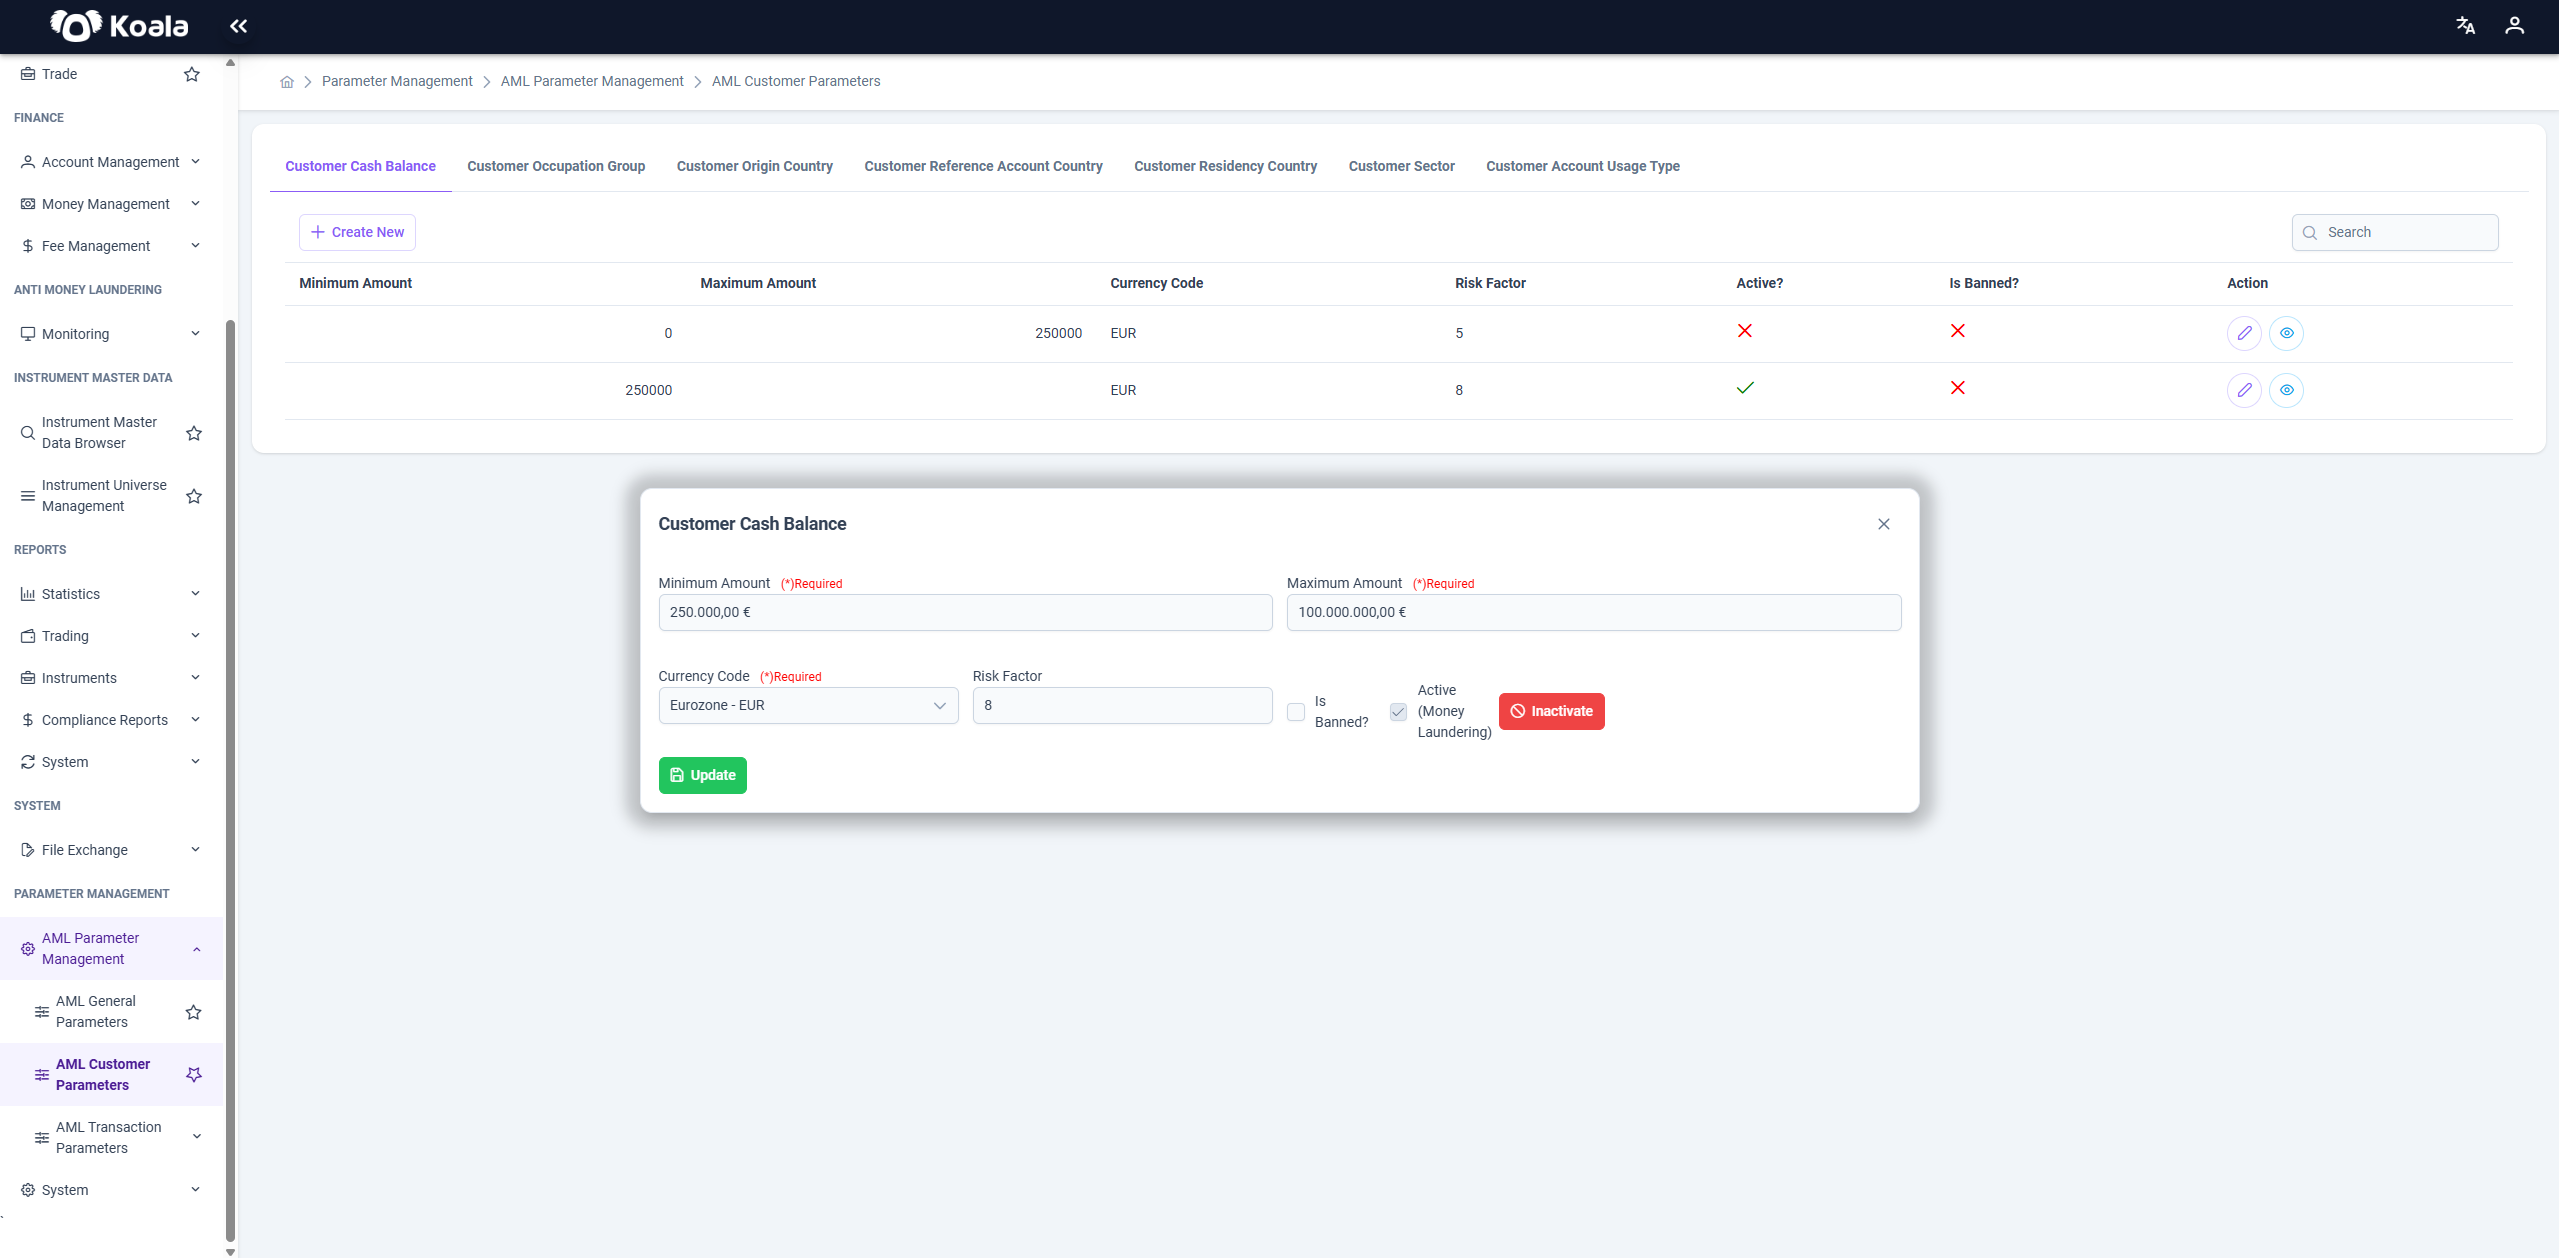Click the red Inactivate button
Viewport: 2559px width, 1258px height.
[x=1551, y=712]
